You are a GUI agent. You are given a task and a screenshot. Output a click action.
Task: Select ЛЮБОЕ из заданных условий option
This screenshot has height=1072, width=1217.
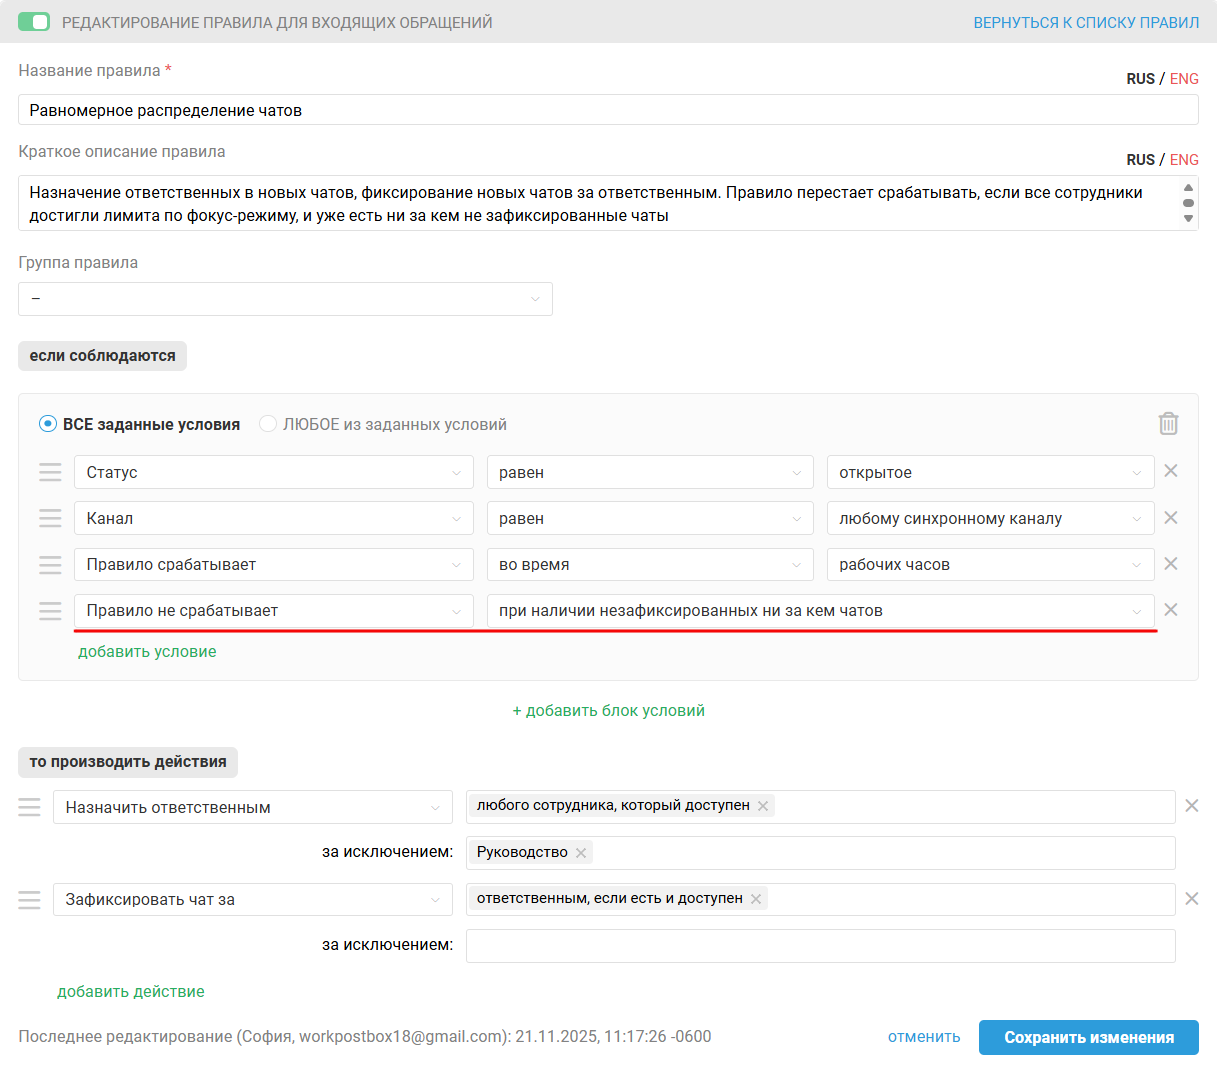[x=268, y=424]
